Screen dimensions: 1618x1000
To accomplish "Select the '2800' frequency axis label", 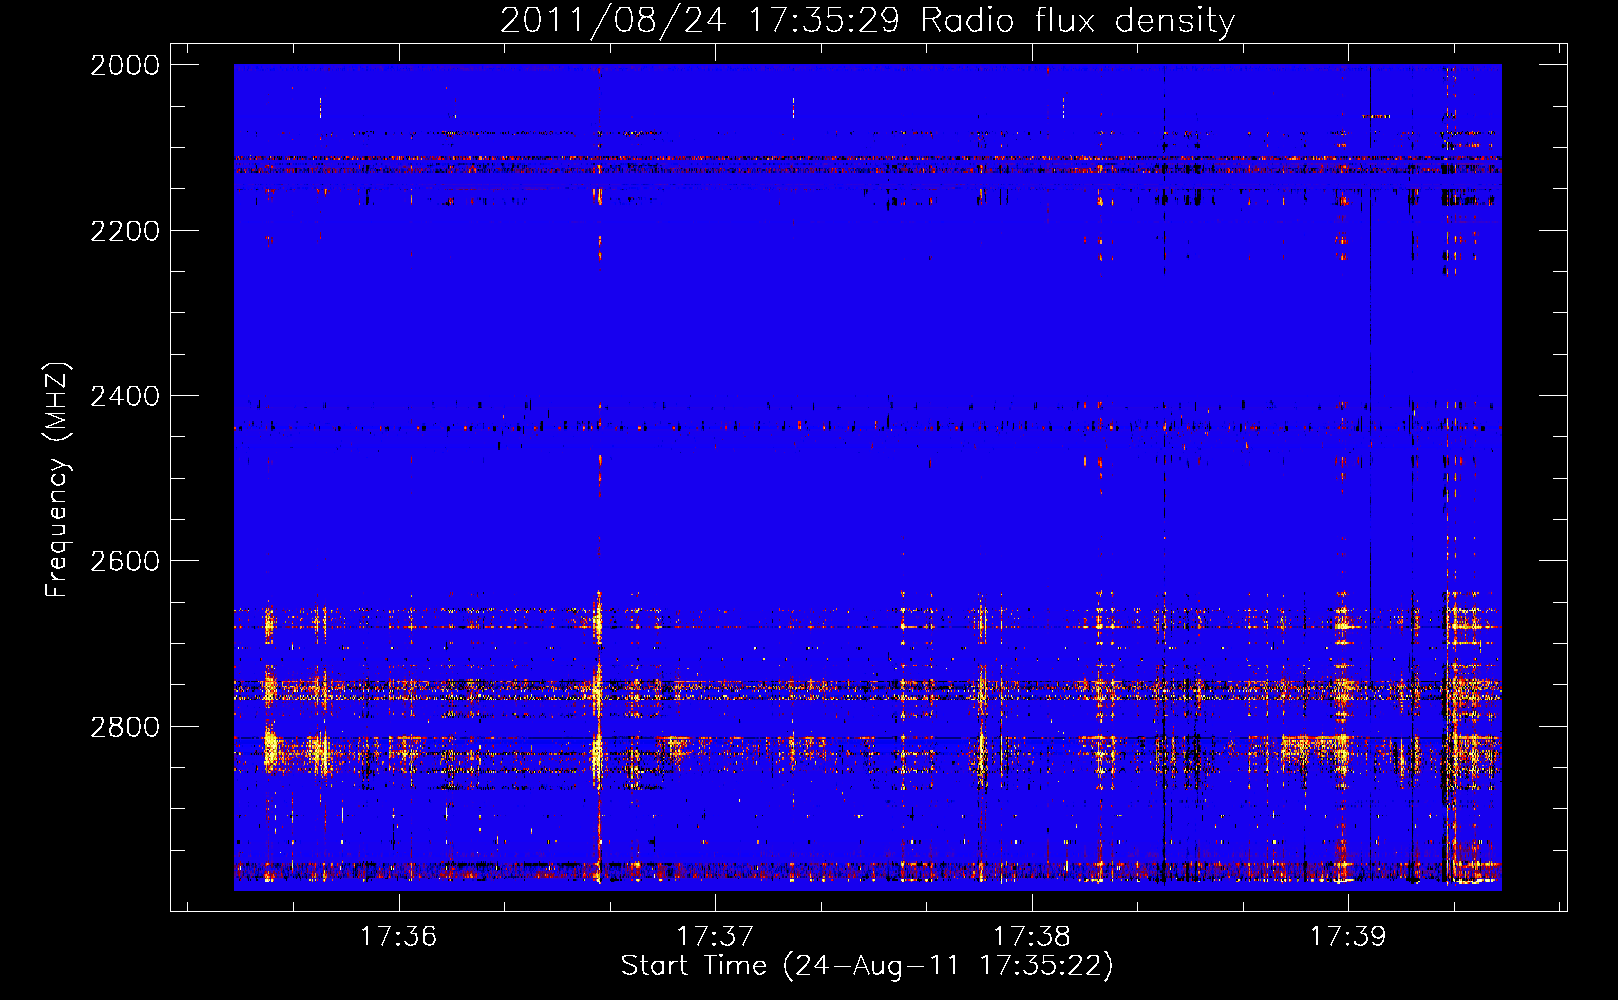I will pyautogui.click(x=125, y=726).
